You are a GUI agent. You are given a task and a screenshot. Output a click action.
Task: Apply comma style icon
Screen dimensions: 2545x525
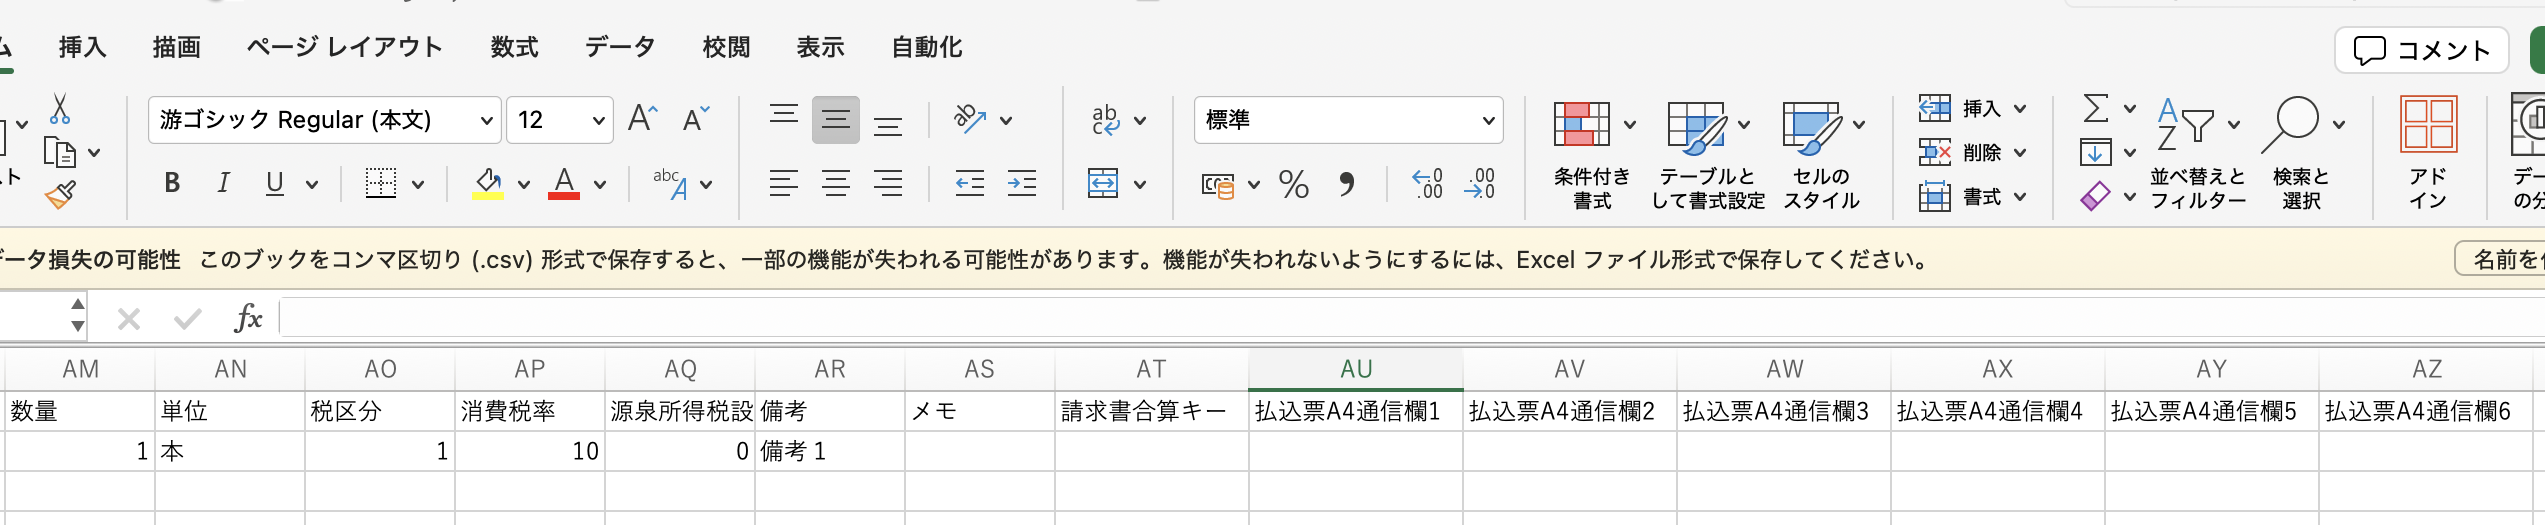tap(1347, 184)
